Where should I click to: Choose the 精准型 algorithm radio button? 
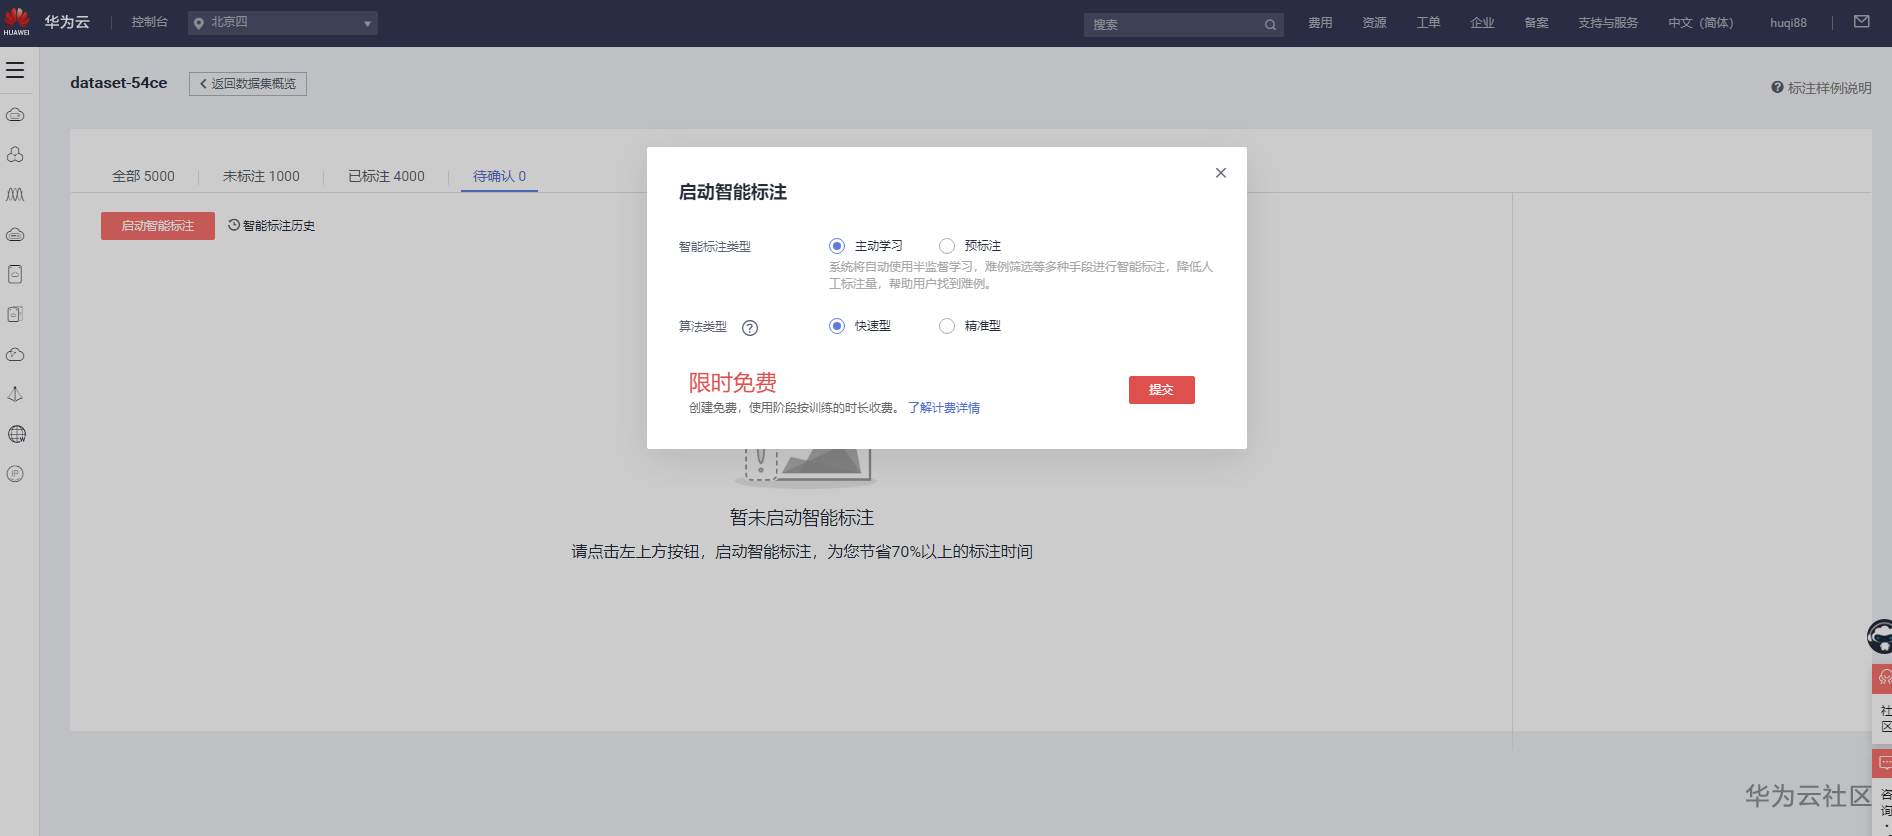coord(947,326)
